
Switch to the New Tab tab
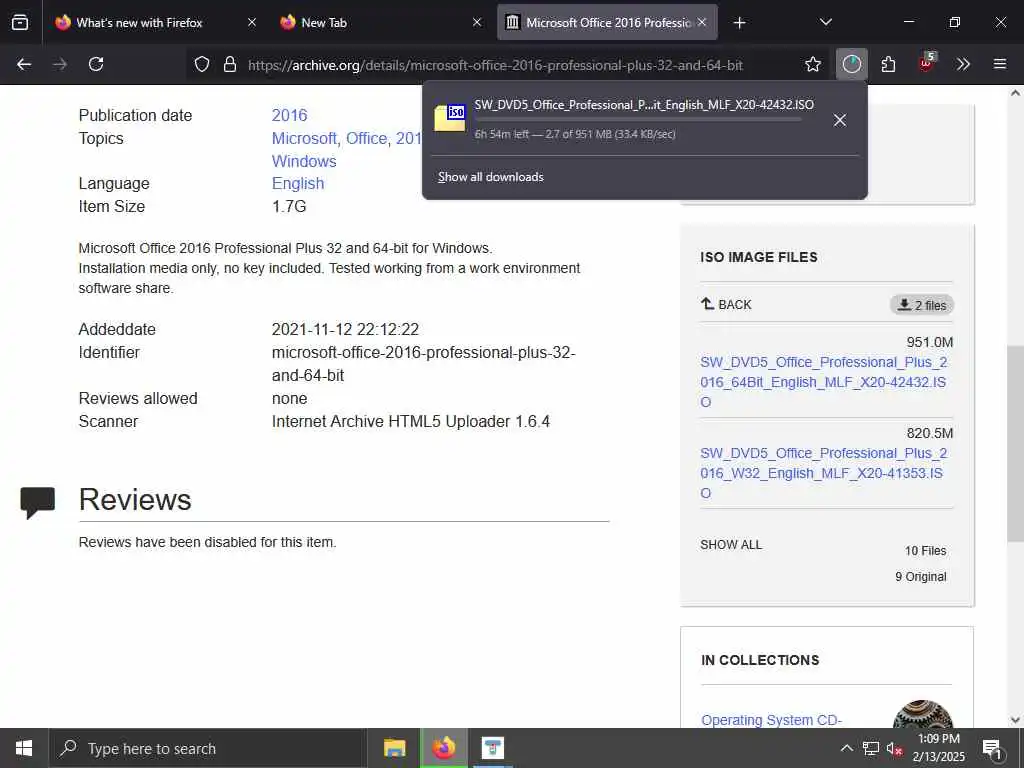381,22
